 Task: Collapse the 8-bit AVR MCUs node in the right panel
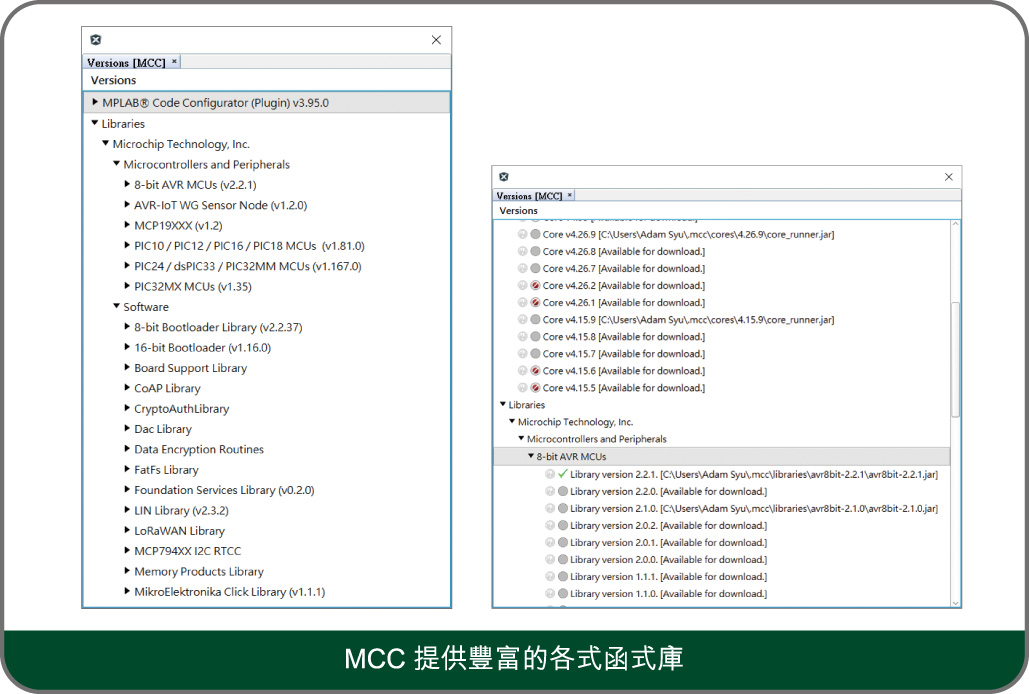[x=531, y=456]
